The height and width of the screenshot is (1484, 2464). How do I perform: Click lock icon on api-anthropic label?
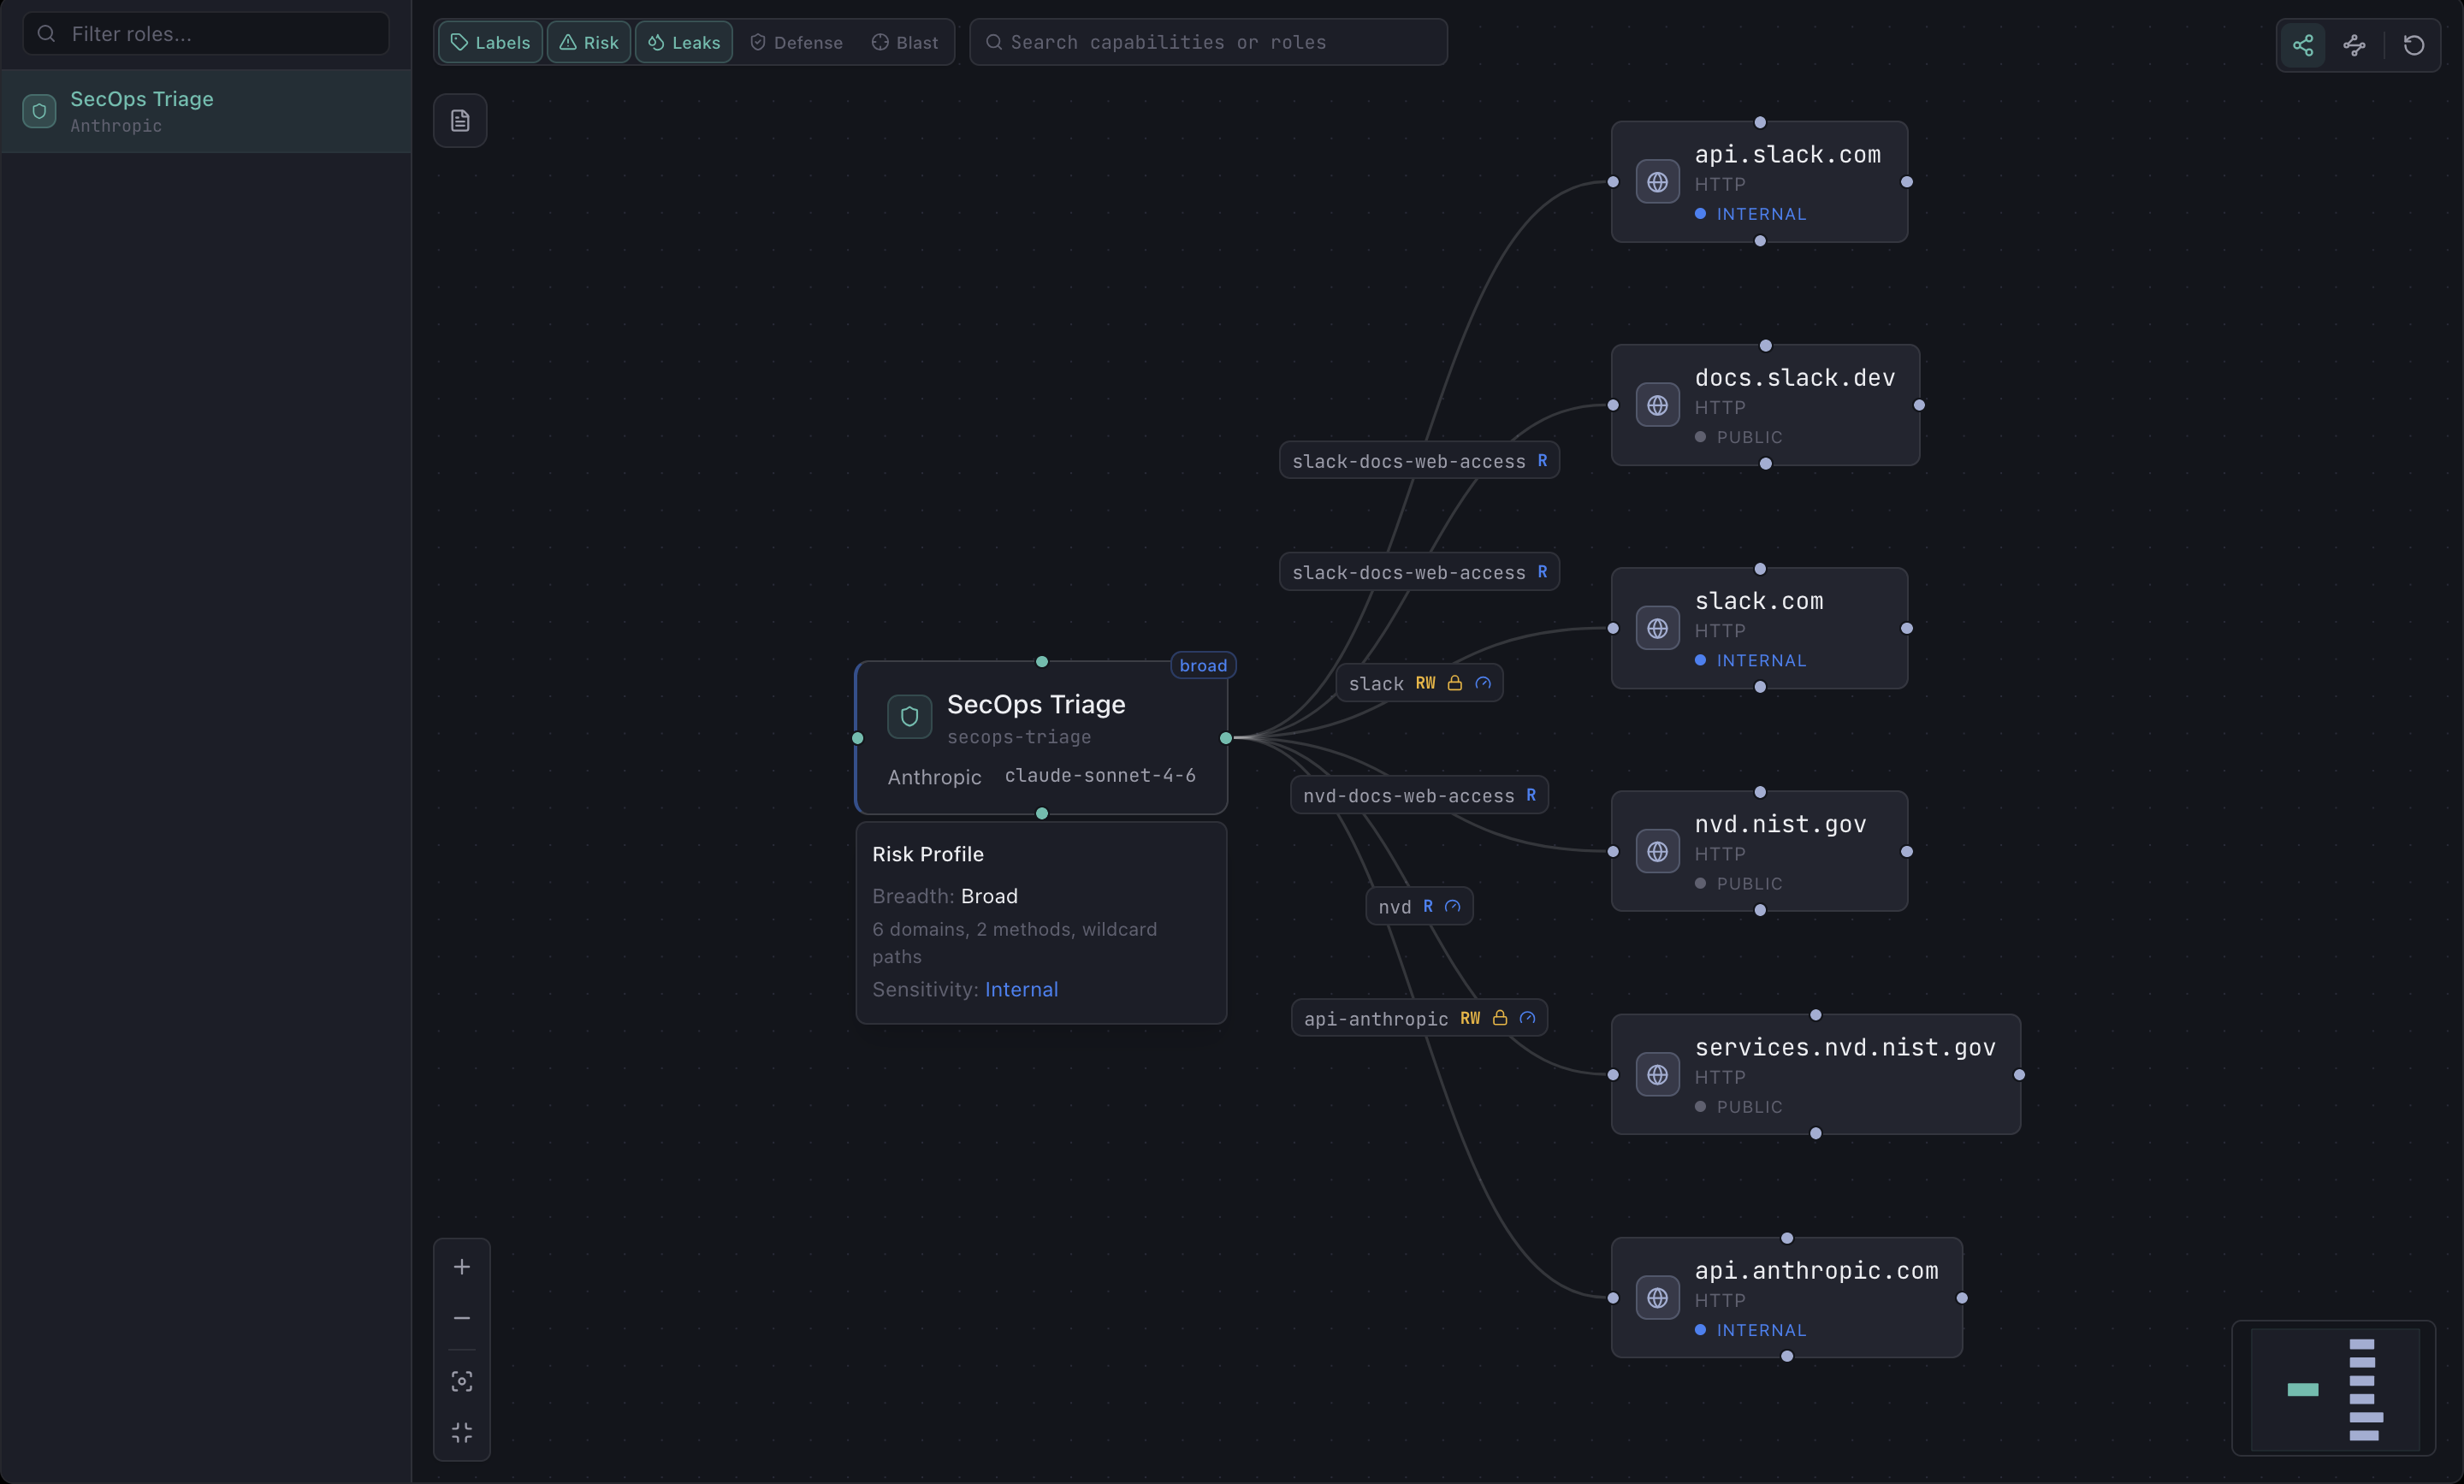click(1500, 1018)
